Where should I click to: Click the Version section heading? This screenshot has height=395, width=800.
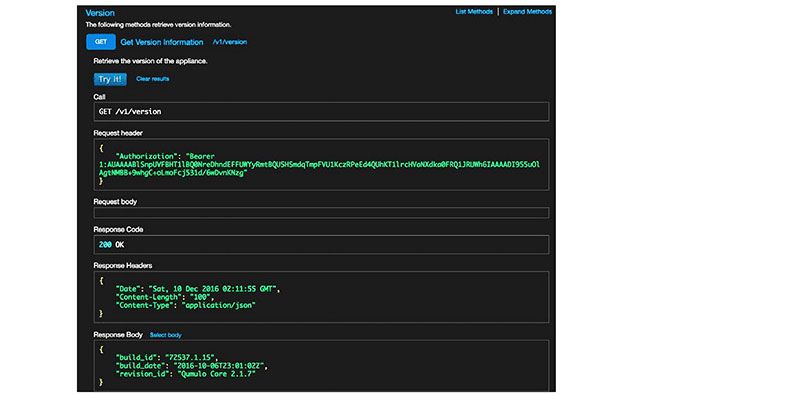point(100,13)
